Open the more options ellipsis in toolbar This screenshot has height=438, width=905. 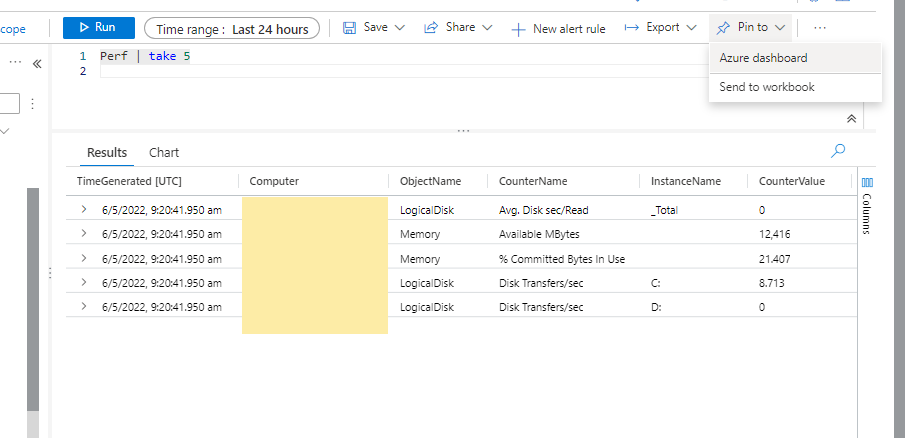click(820, 28)
